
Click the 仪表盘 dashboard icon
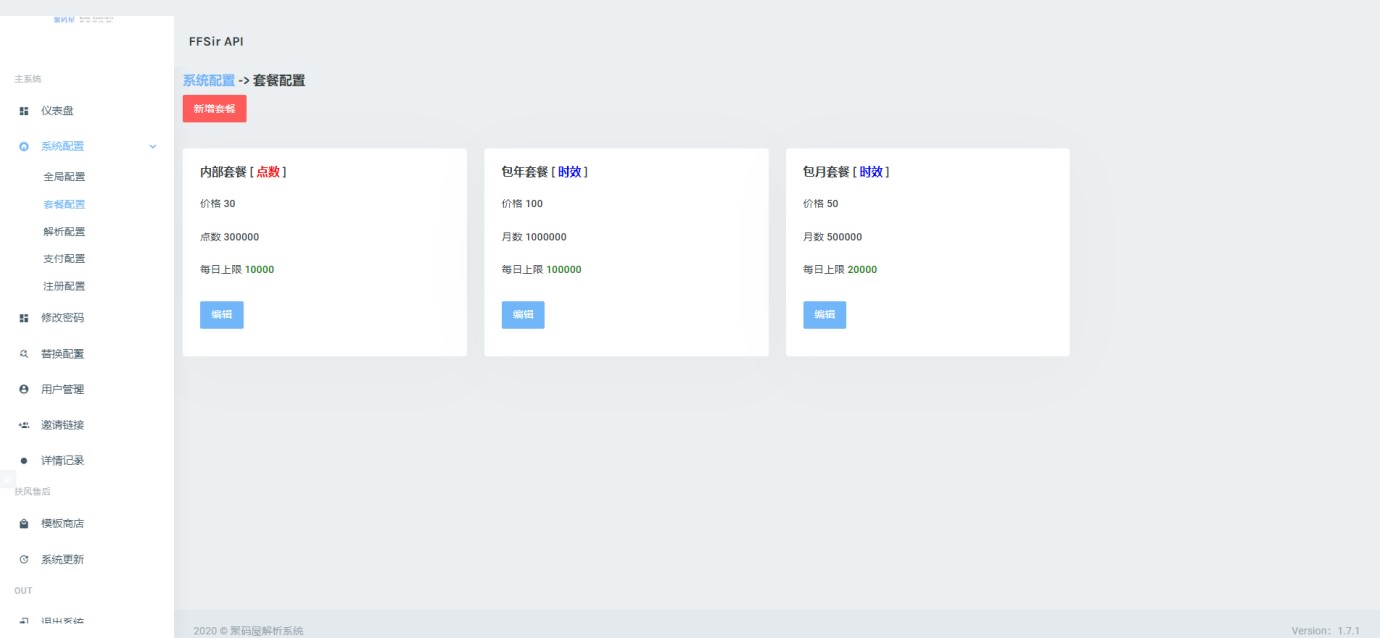[24, 111]
